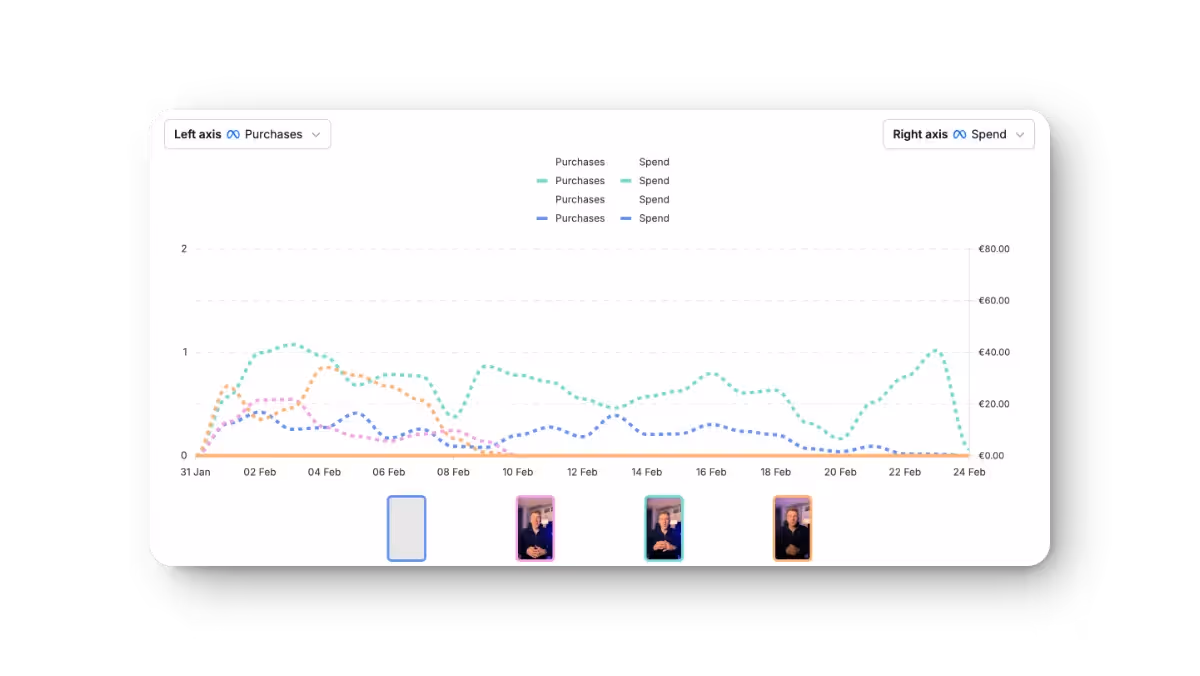Image resolution: width=1200 pixels, height=676 pixels.
Task: Click the 20 Feb date label
Action: (840, 472)
